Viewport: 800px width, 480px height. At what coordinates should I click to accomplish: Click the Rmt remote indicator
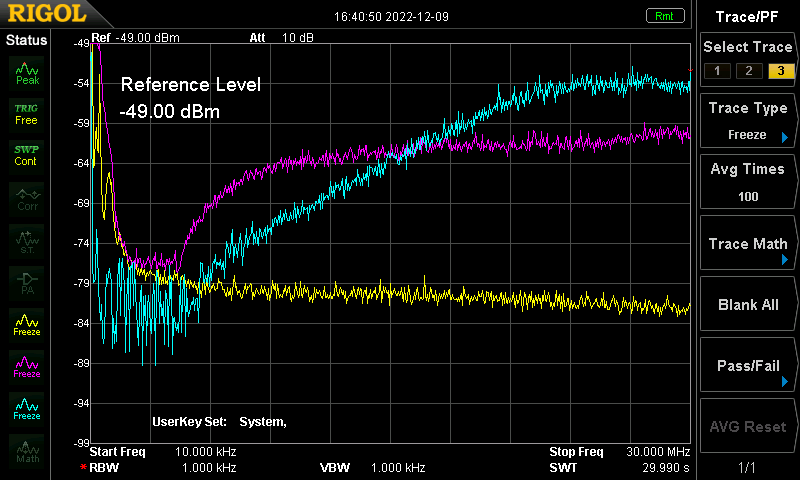664,16
